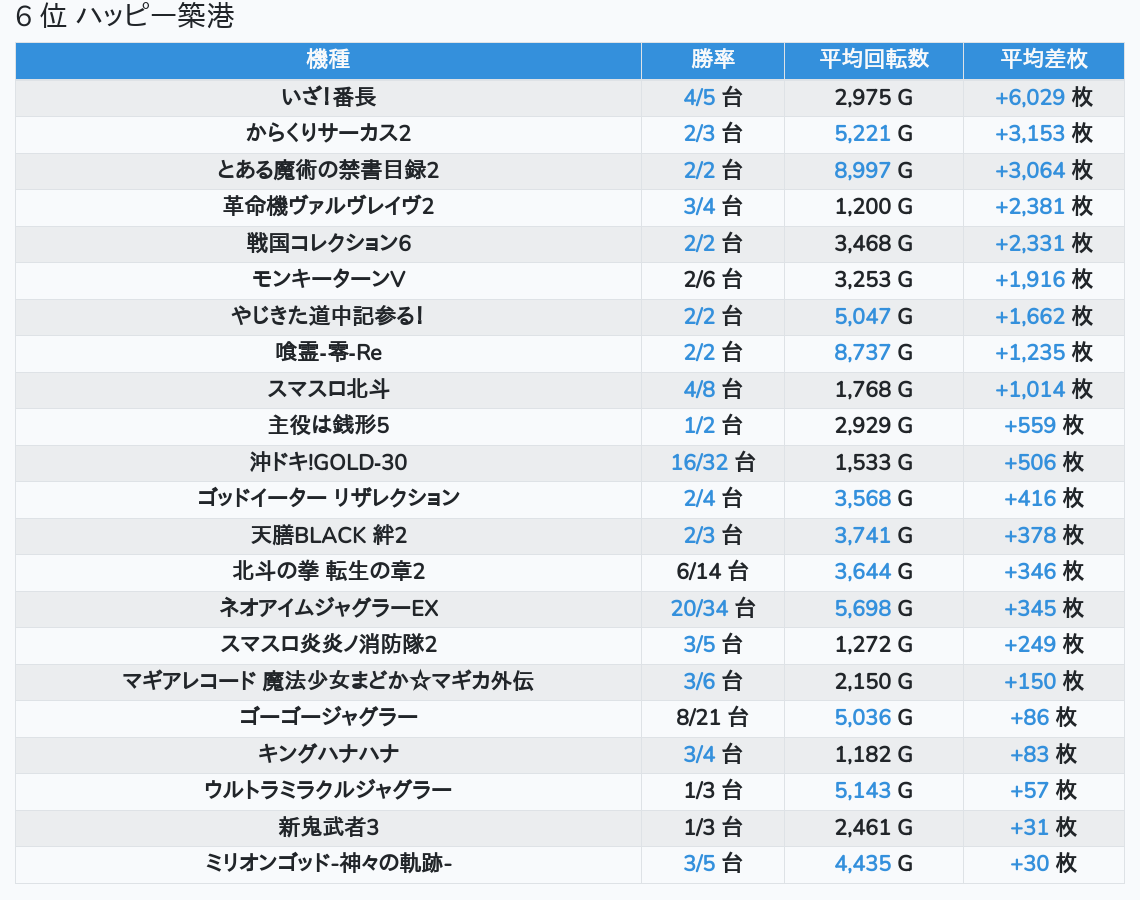
Task: Click average spins 2,975 G
Action: [x=874, y=97]
